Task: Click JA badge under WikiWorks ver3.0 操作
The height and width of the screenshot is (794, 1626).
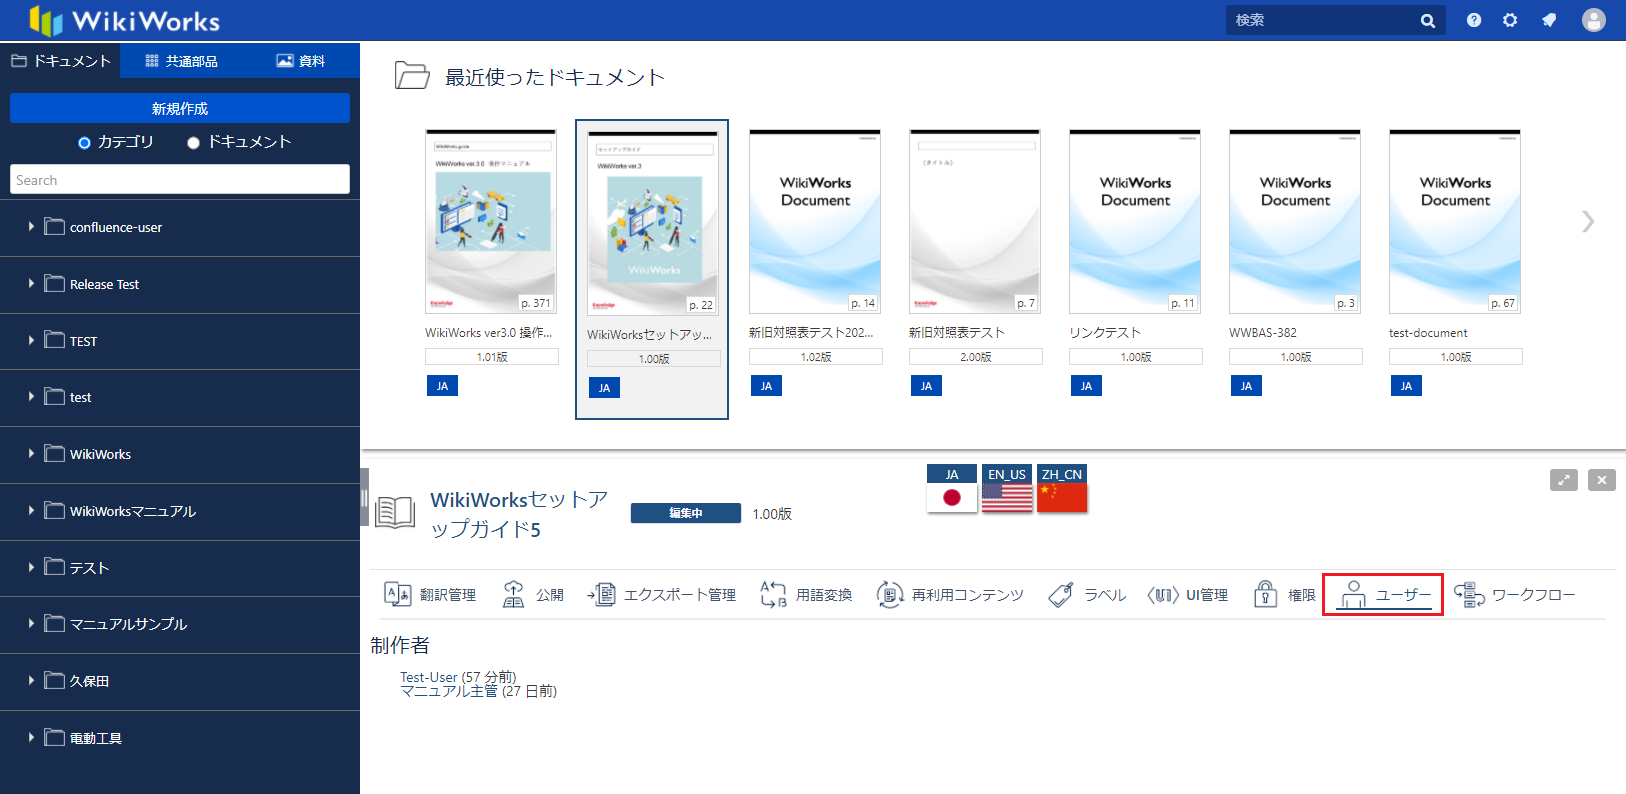Action: (x=442, y=386)
